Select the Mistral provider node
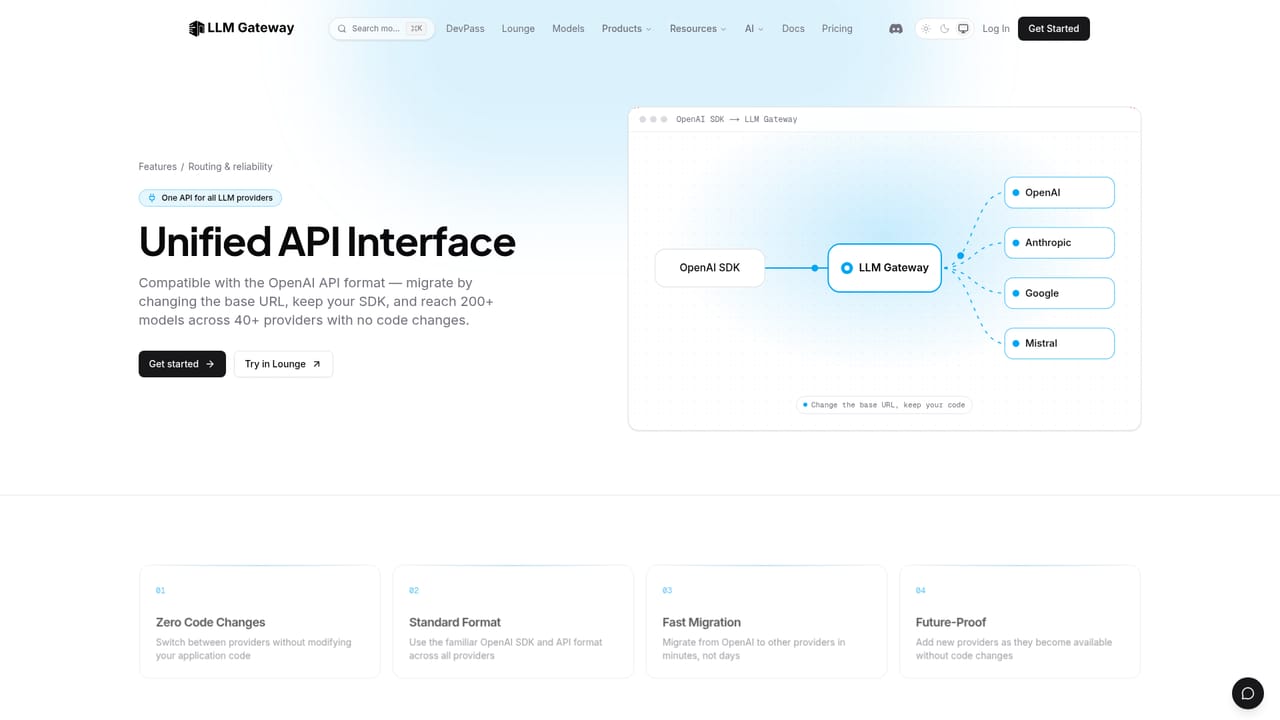 coord(1059,343)
